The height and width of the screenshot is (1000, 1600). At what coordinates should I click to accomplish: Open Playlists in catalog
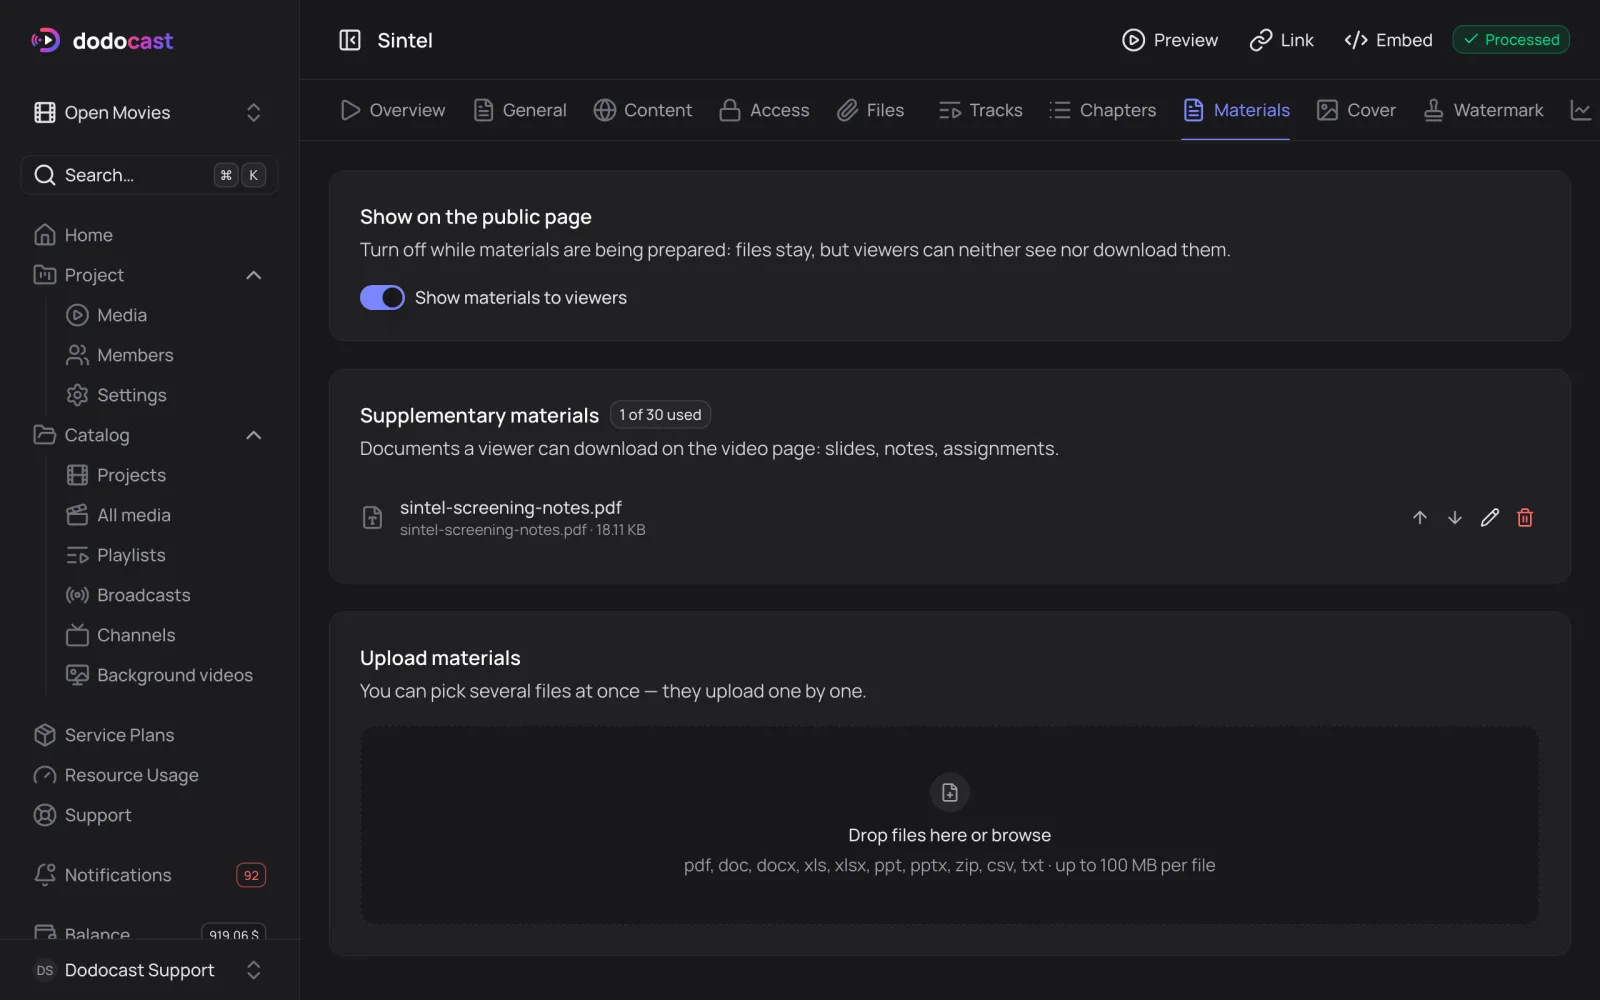(x=116, y=555)
